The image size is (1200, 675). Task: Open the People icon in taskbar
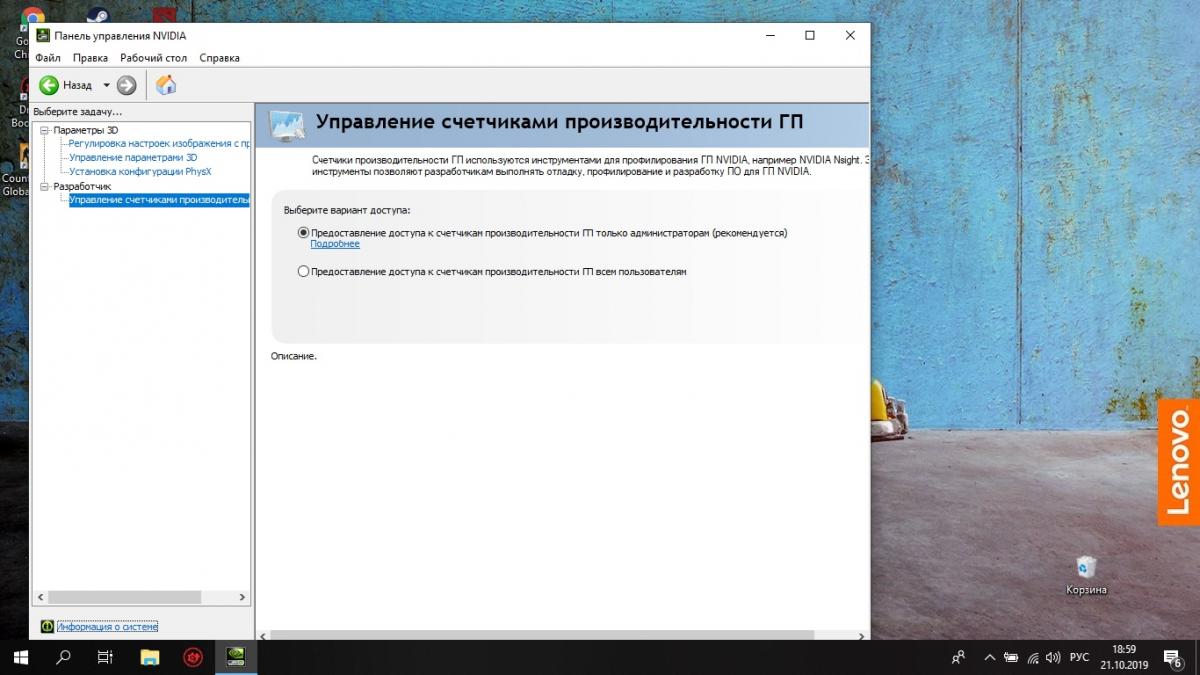(x=958, y=657)
